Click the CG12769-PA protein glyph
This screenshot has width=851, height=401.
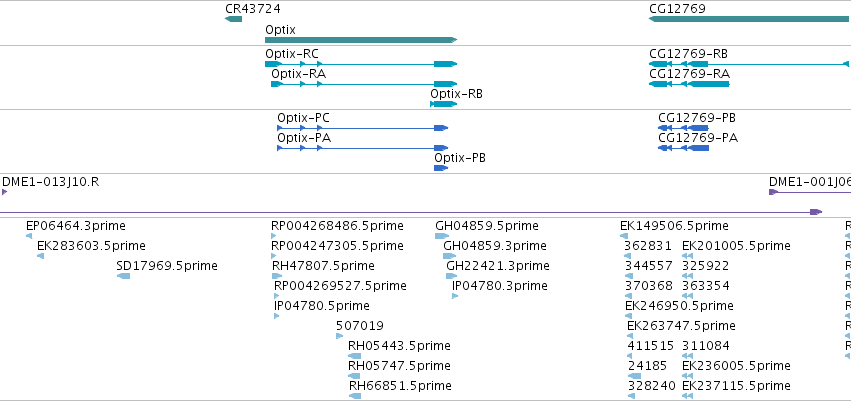pyautogui.click(x=683, y=148)
